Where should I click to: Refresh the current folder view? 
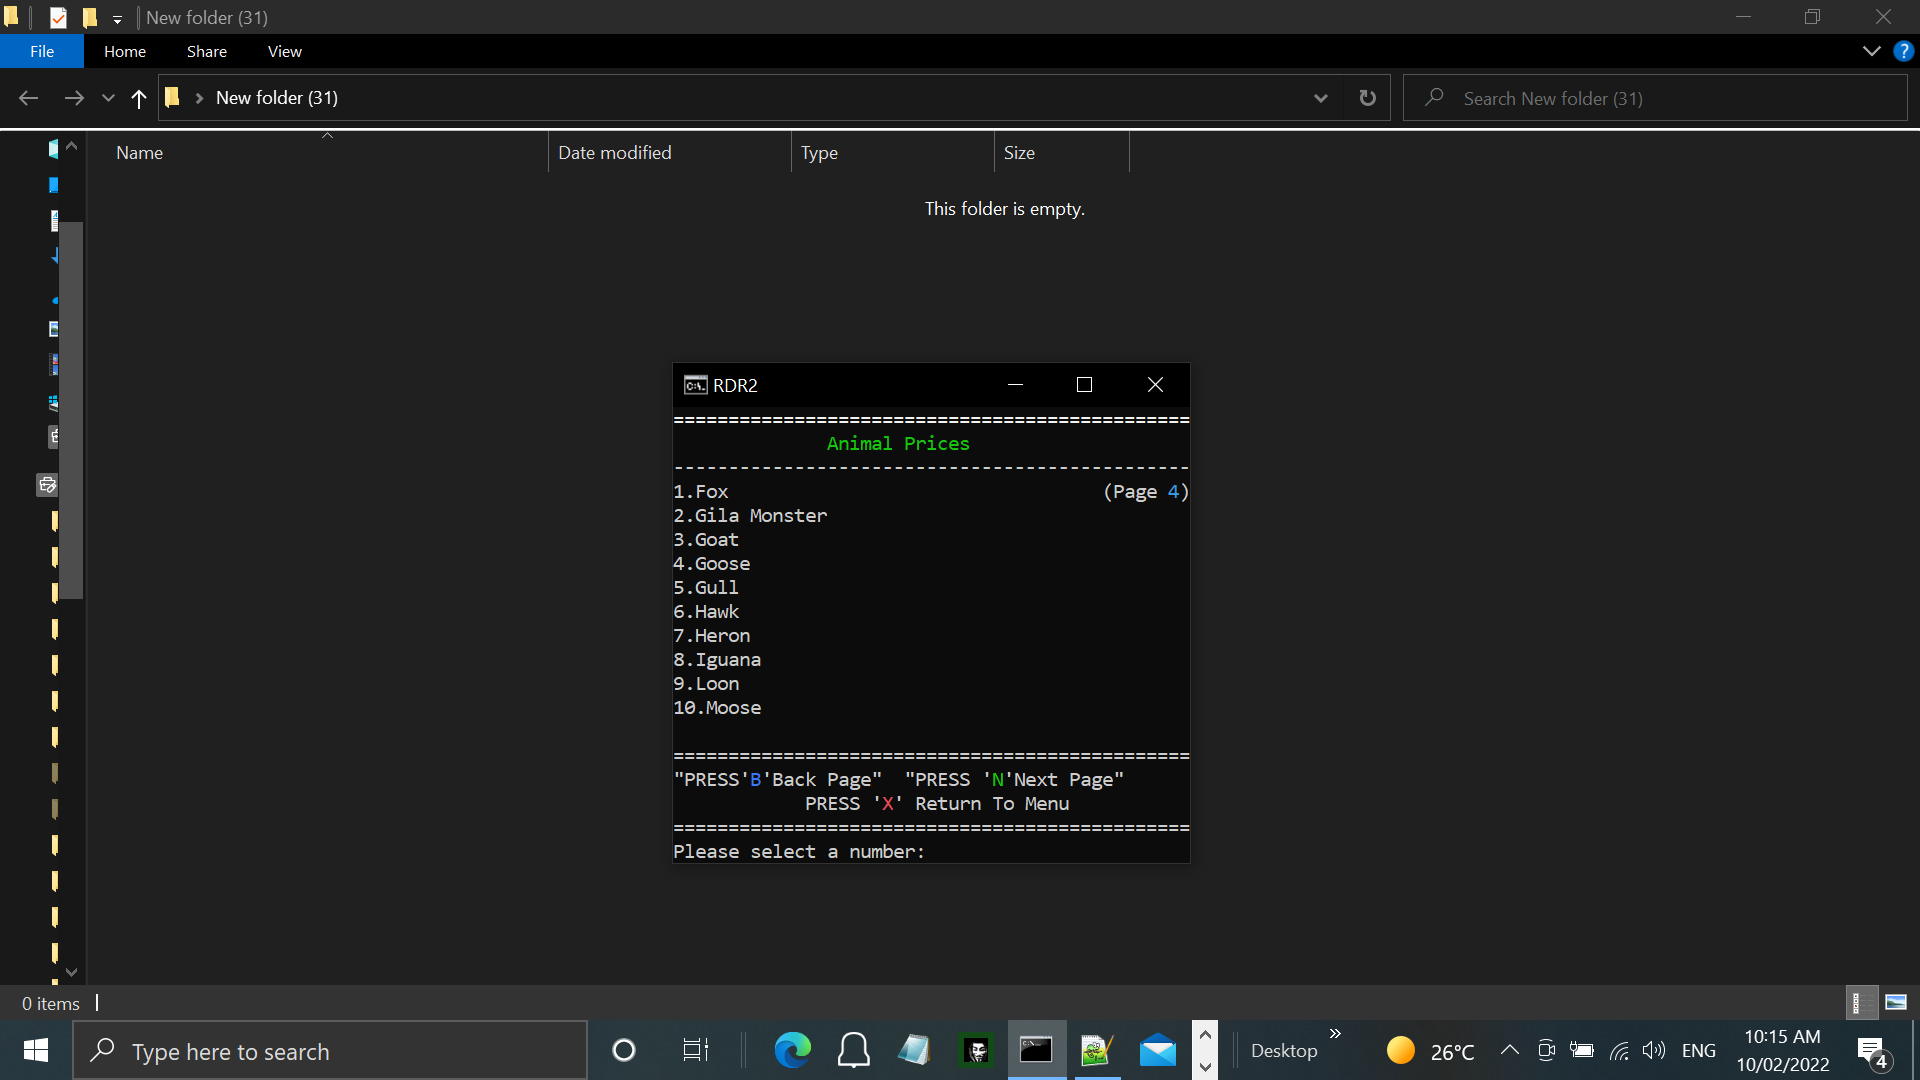tap(1367, 98)
